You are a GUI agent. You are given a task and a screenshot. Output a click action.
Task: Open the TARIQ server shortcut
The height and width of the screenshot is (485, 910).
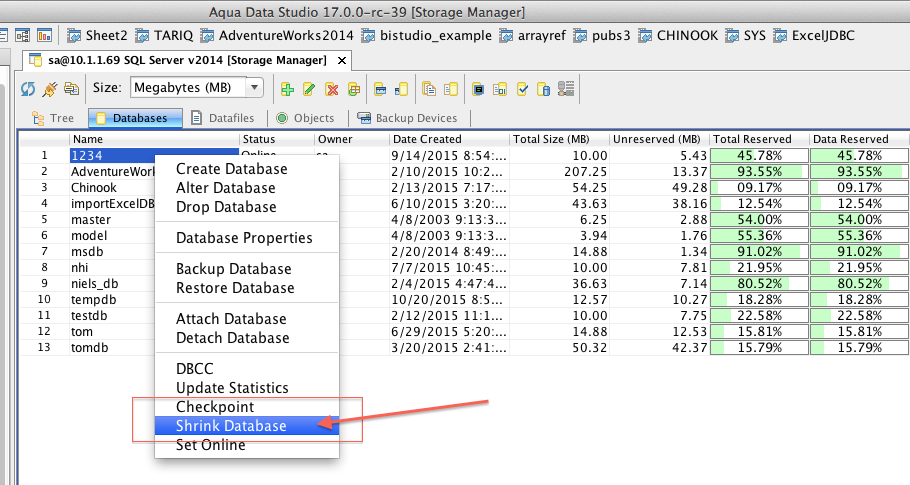pos(164,35)
